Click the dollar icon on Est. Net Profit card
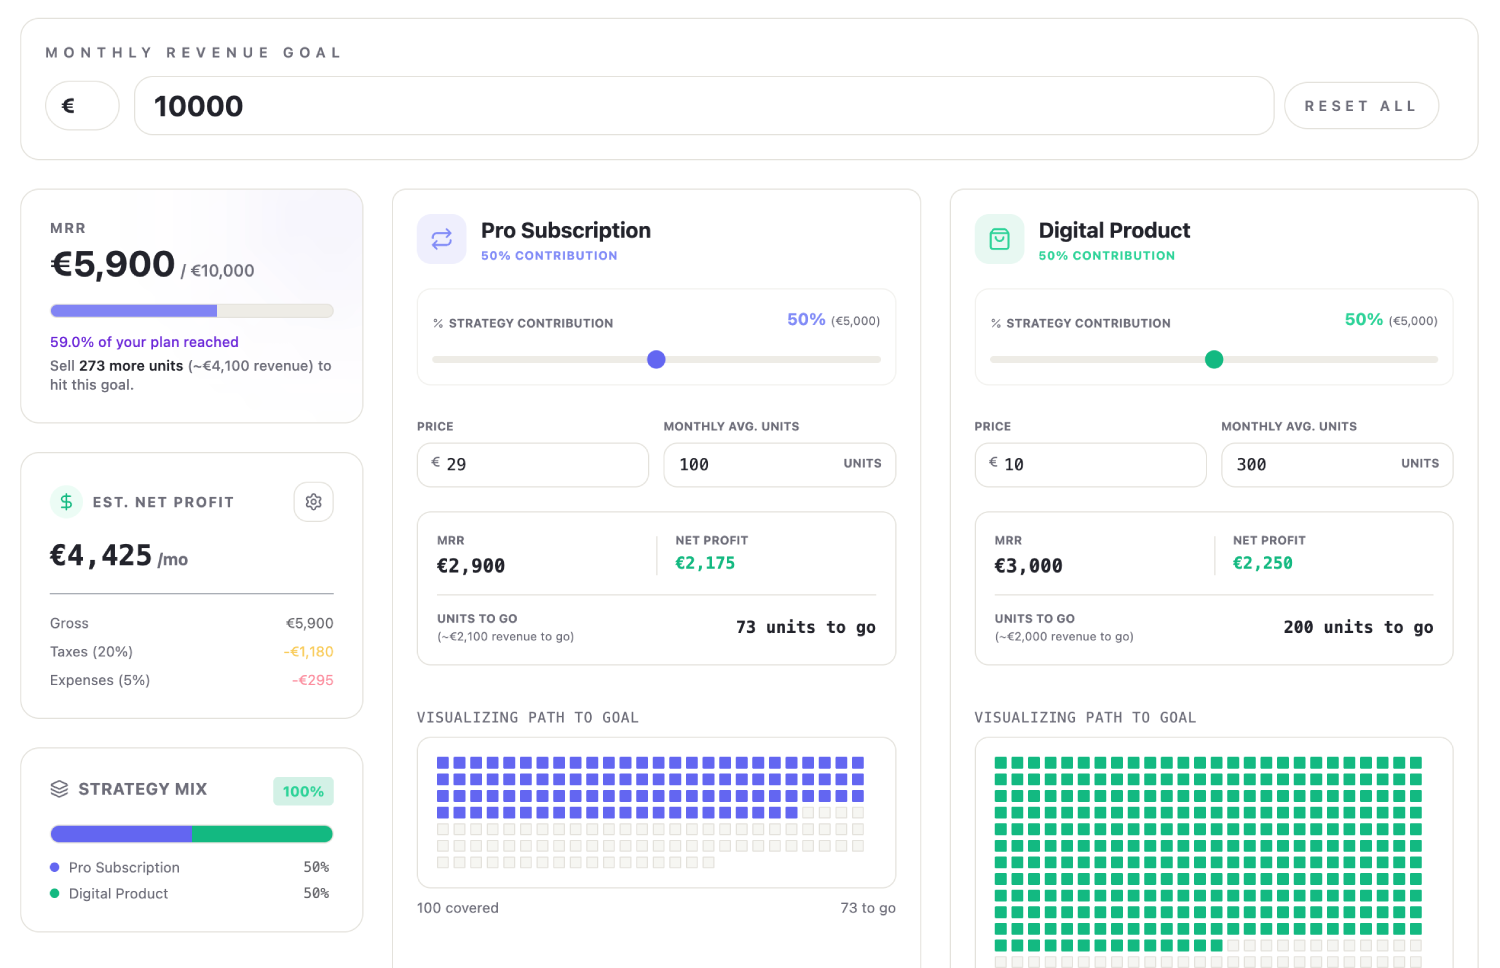Image resolution: width=1500 pixels, height=968 pixels. 66,501
